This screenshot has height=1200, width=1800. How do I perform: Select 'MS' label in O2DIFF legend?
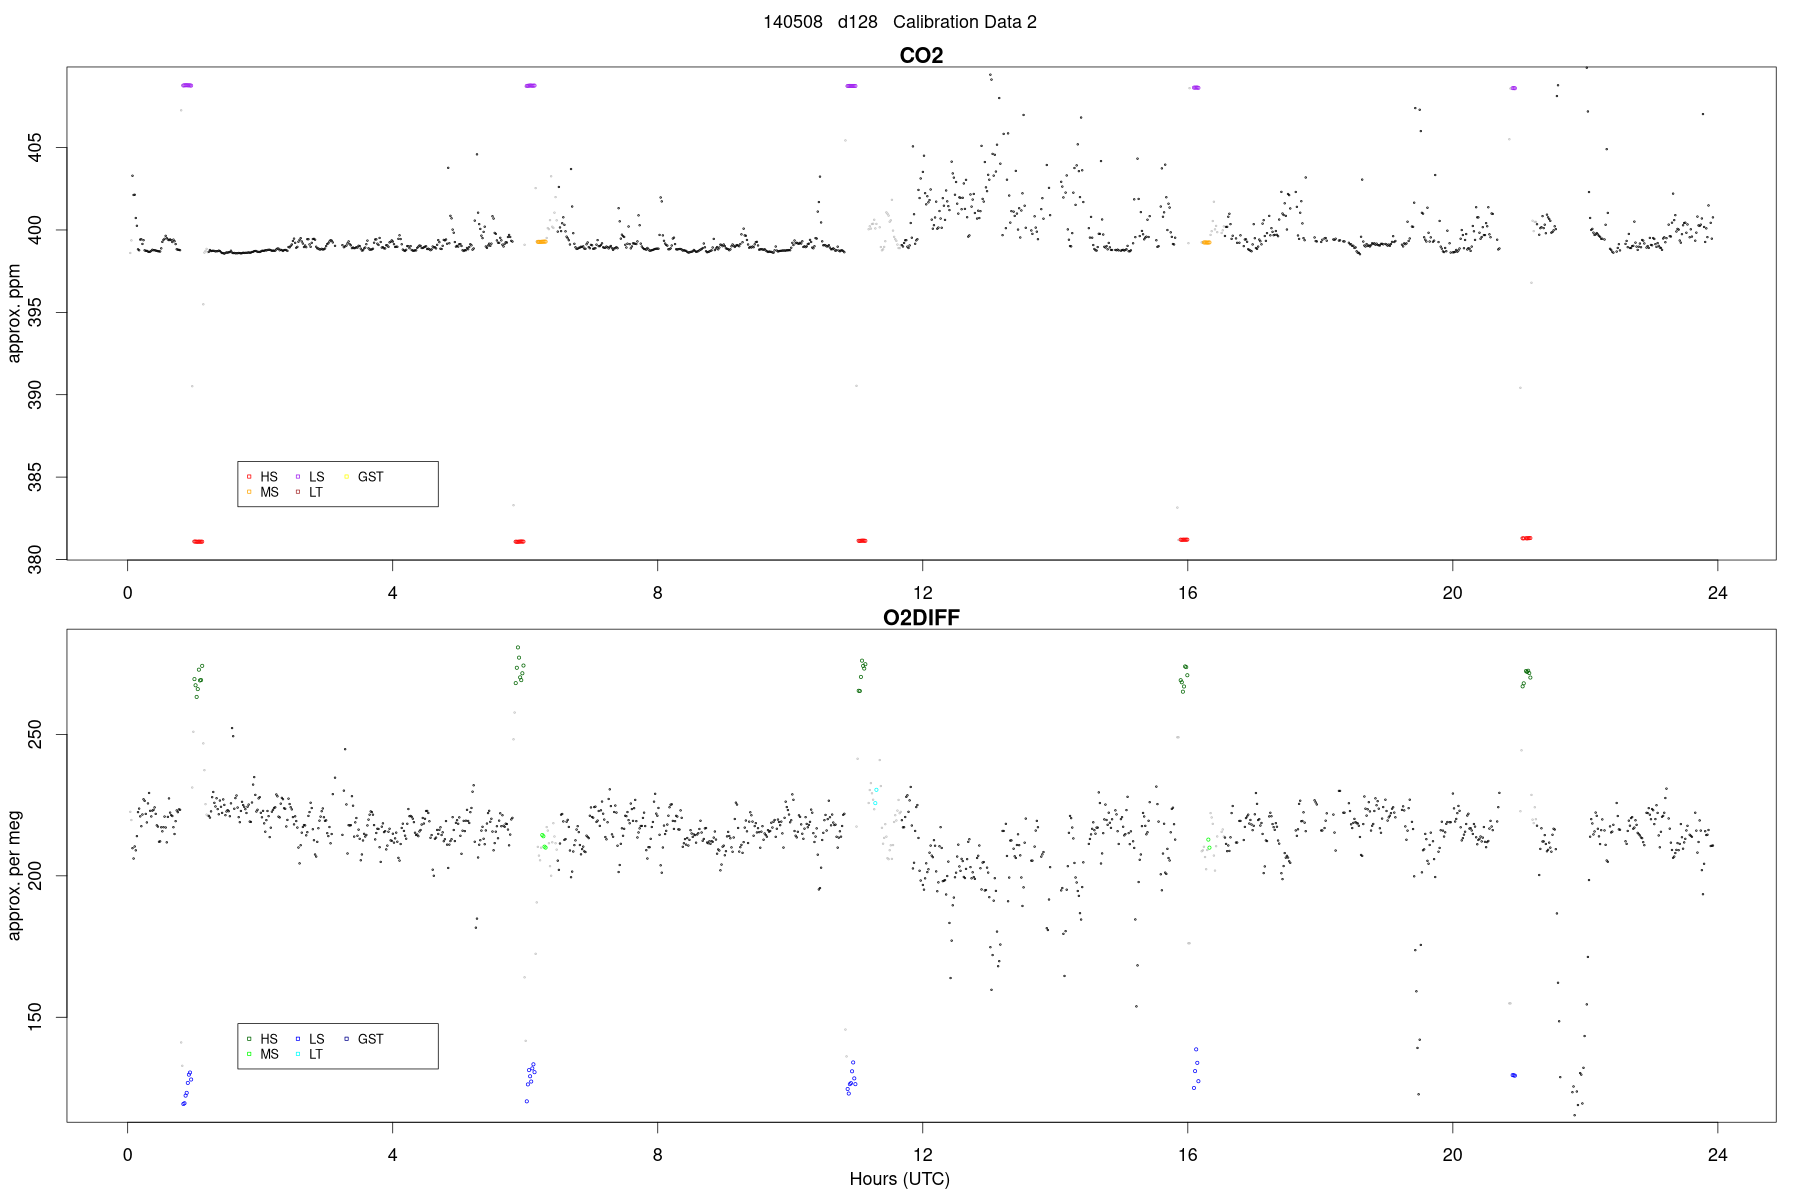(x=270, y=1054)
